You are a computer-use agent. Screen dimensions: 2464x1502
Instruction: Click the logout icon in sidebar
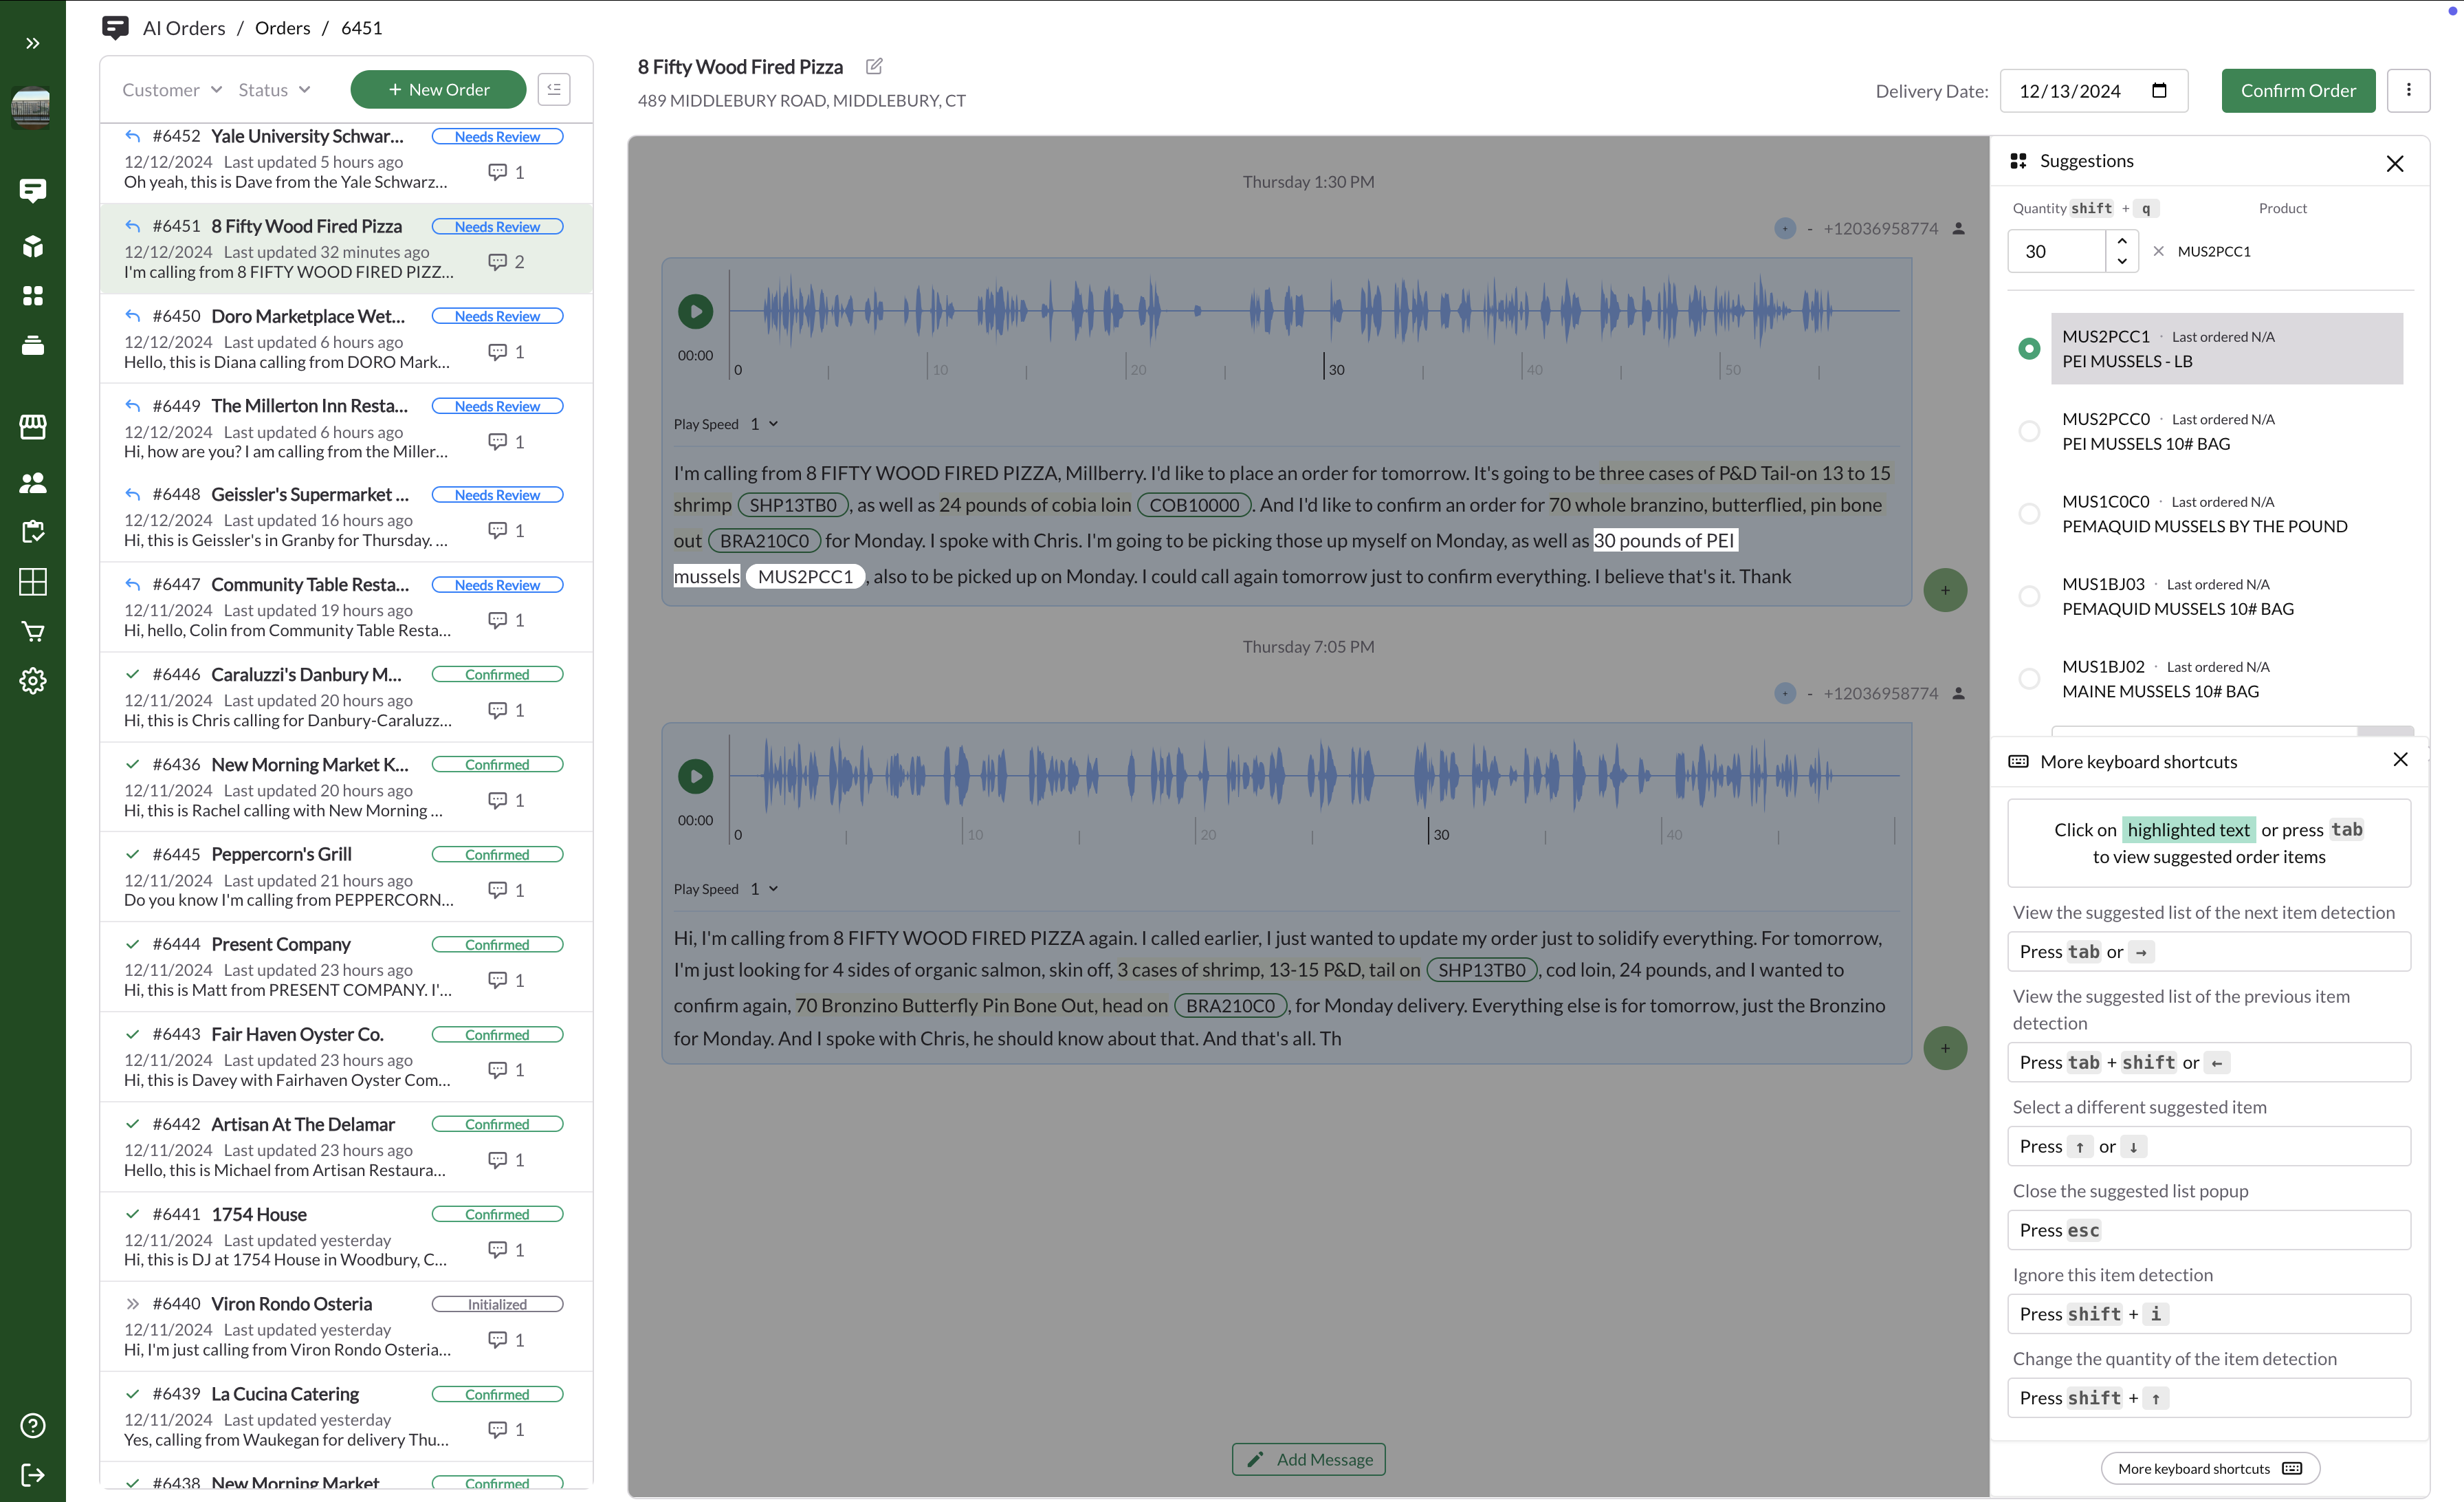coord(32,1475)
